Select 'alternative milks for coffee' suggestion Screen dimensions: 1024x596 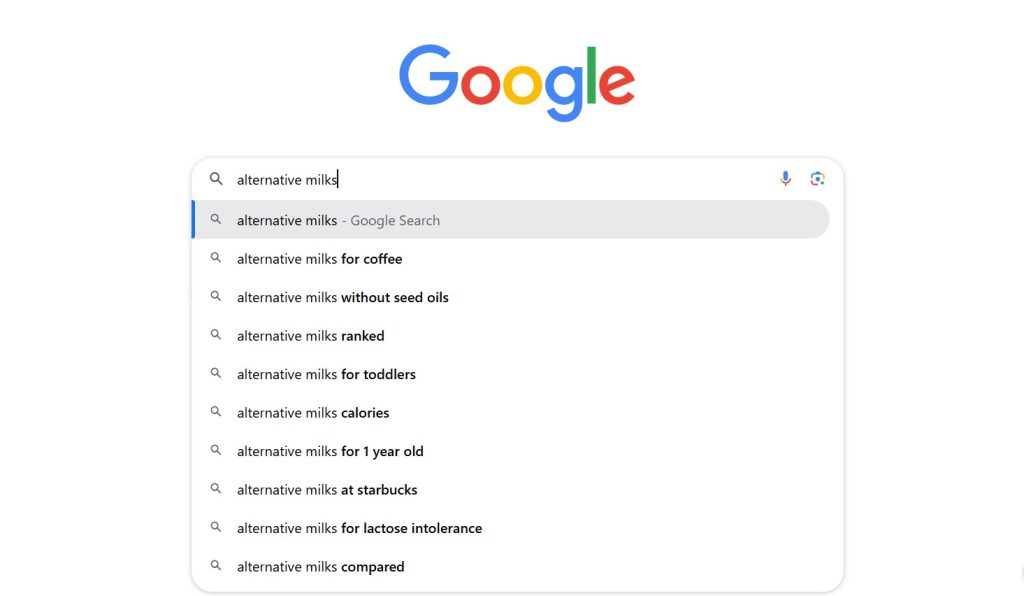[x=318, y=259]
